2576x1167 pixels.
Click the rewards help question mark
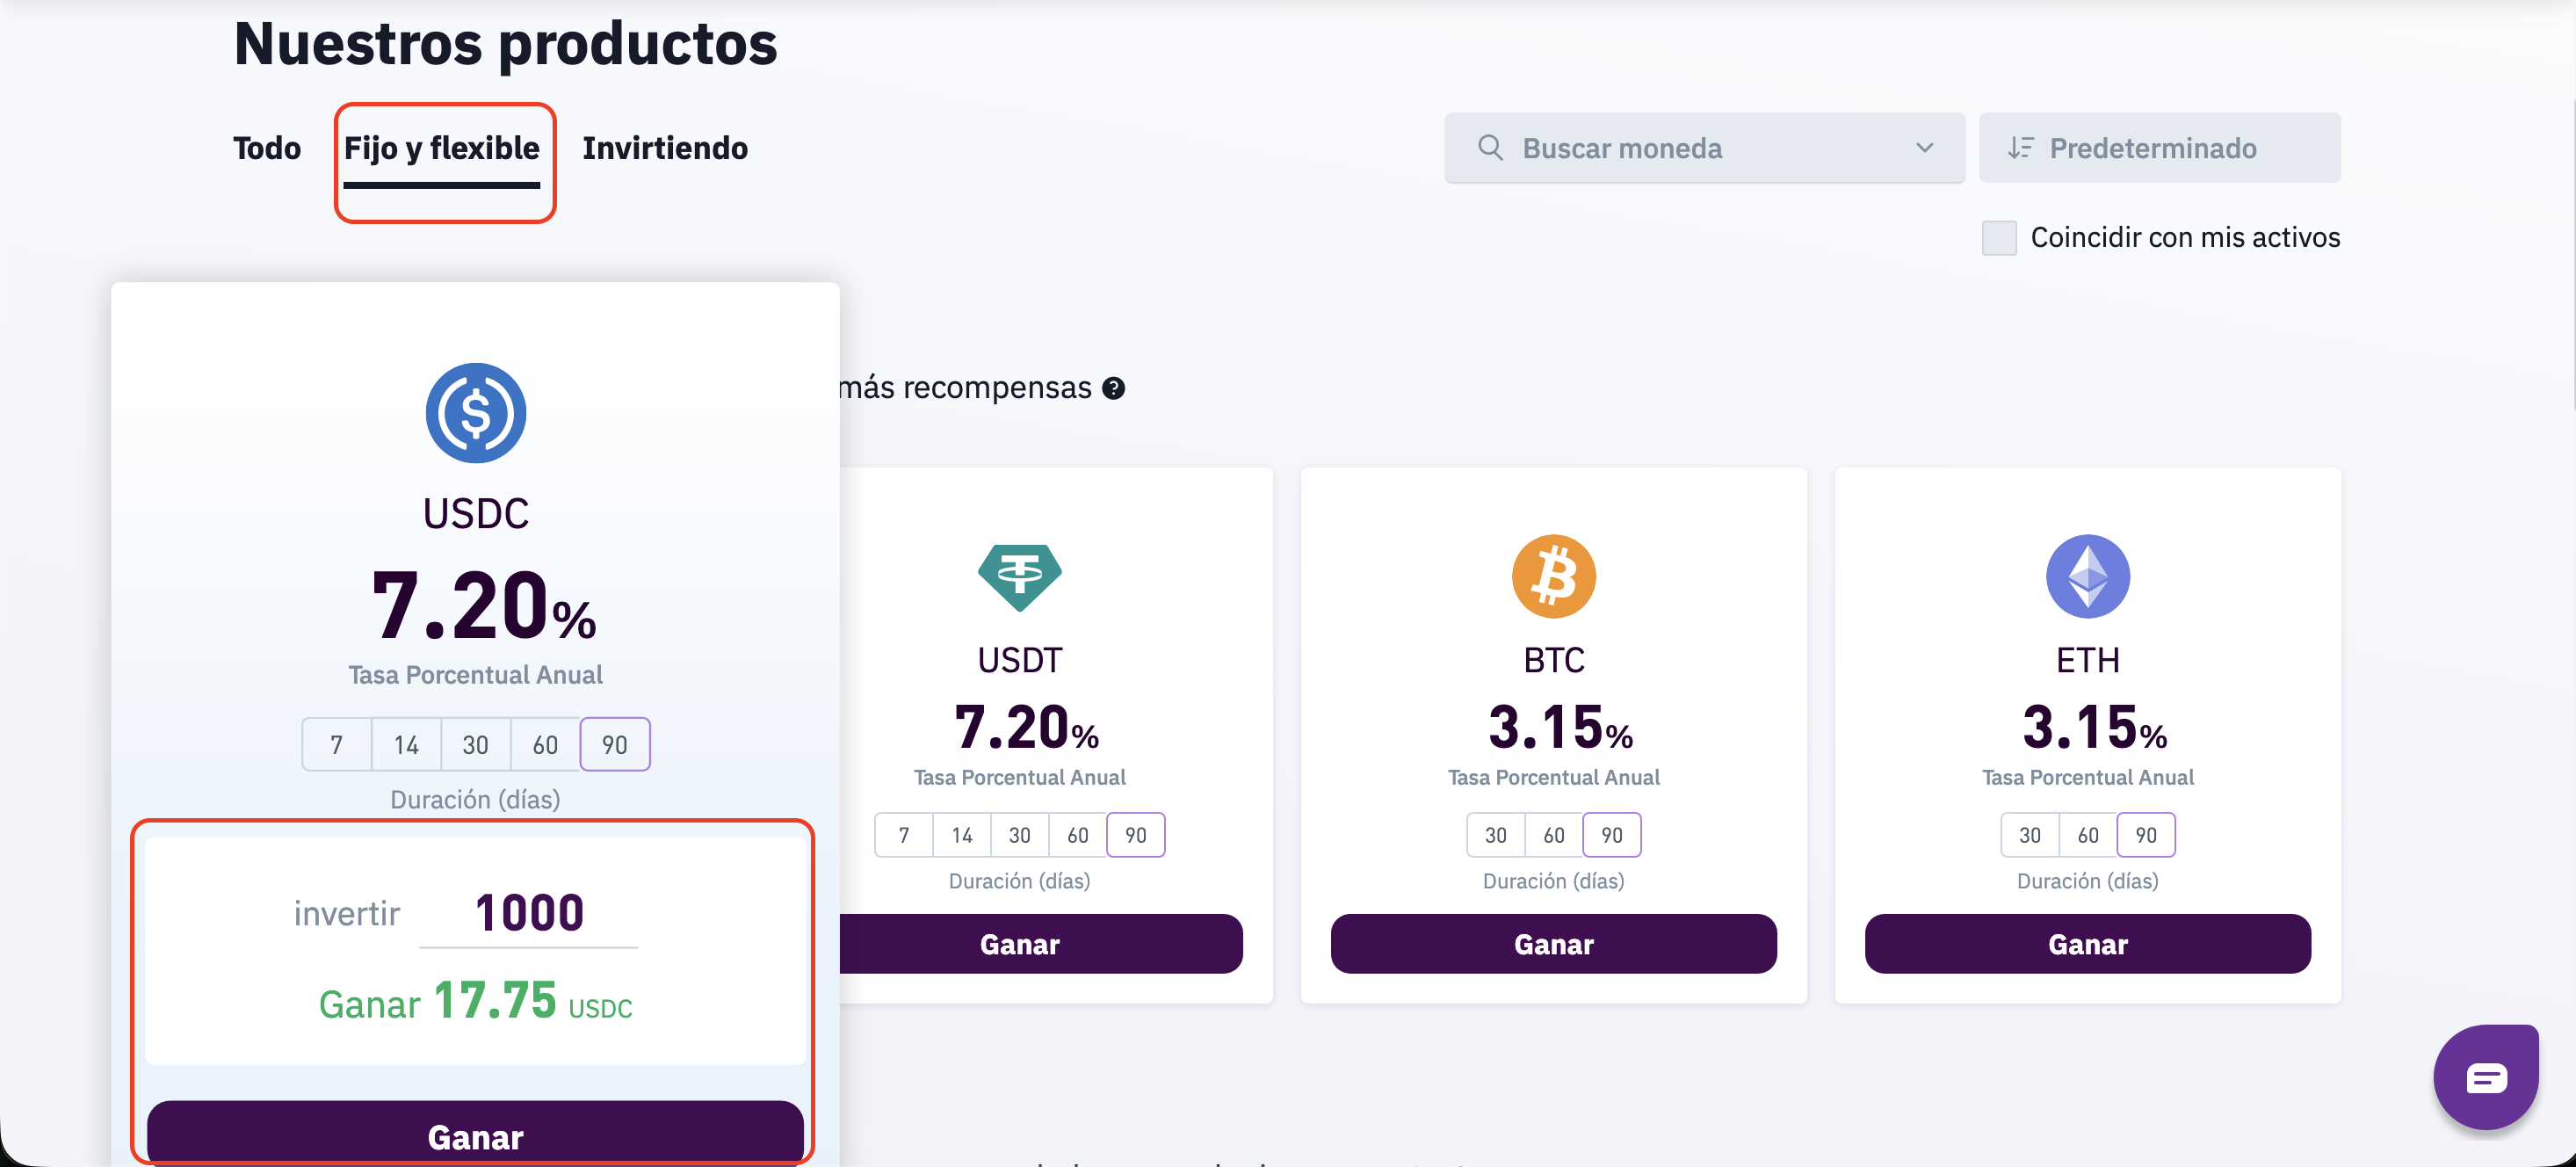pyautogui.click(x=1113, y=388)
